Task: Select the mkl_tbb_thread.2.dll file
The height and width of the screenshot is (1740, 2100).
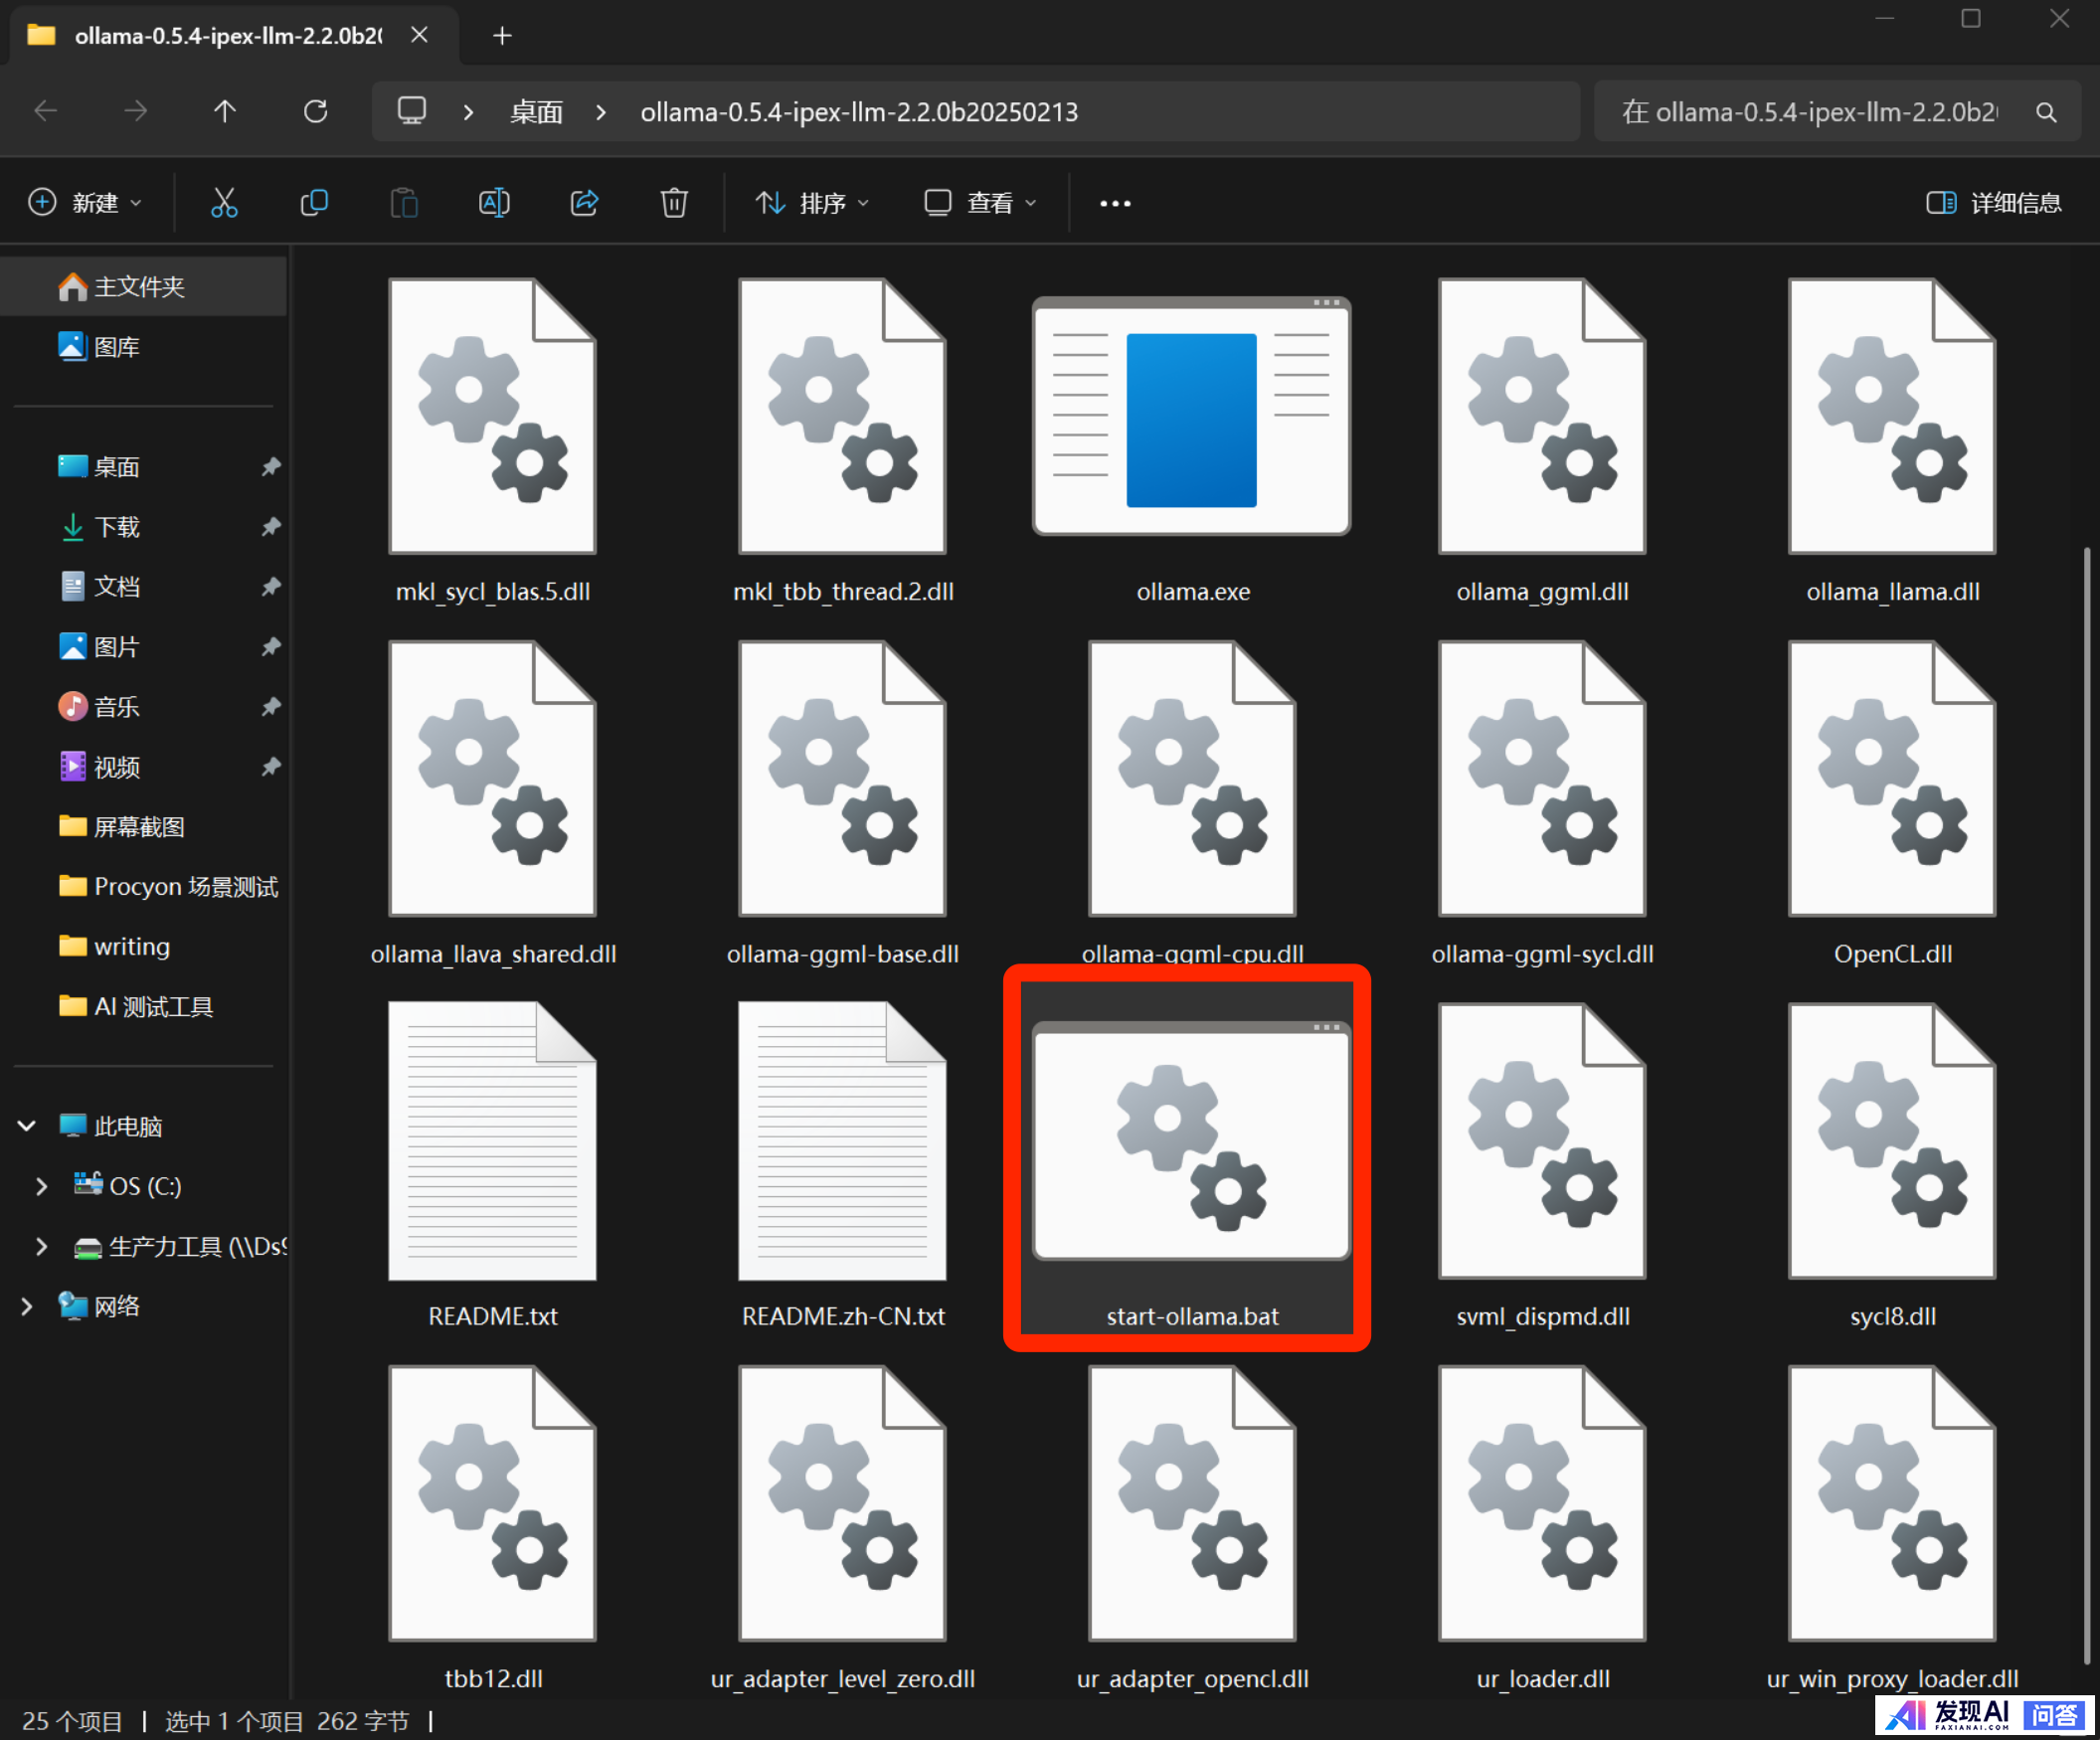Action: [843, 442]
